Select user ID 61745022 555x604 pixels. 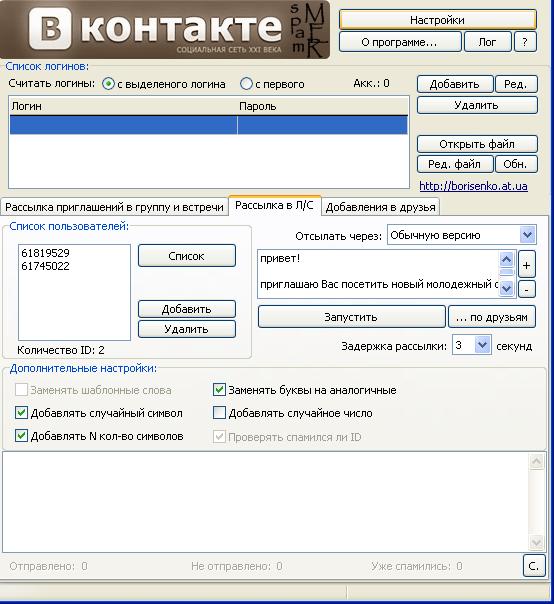tap(45, 266)
